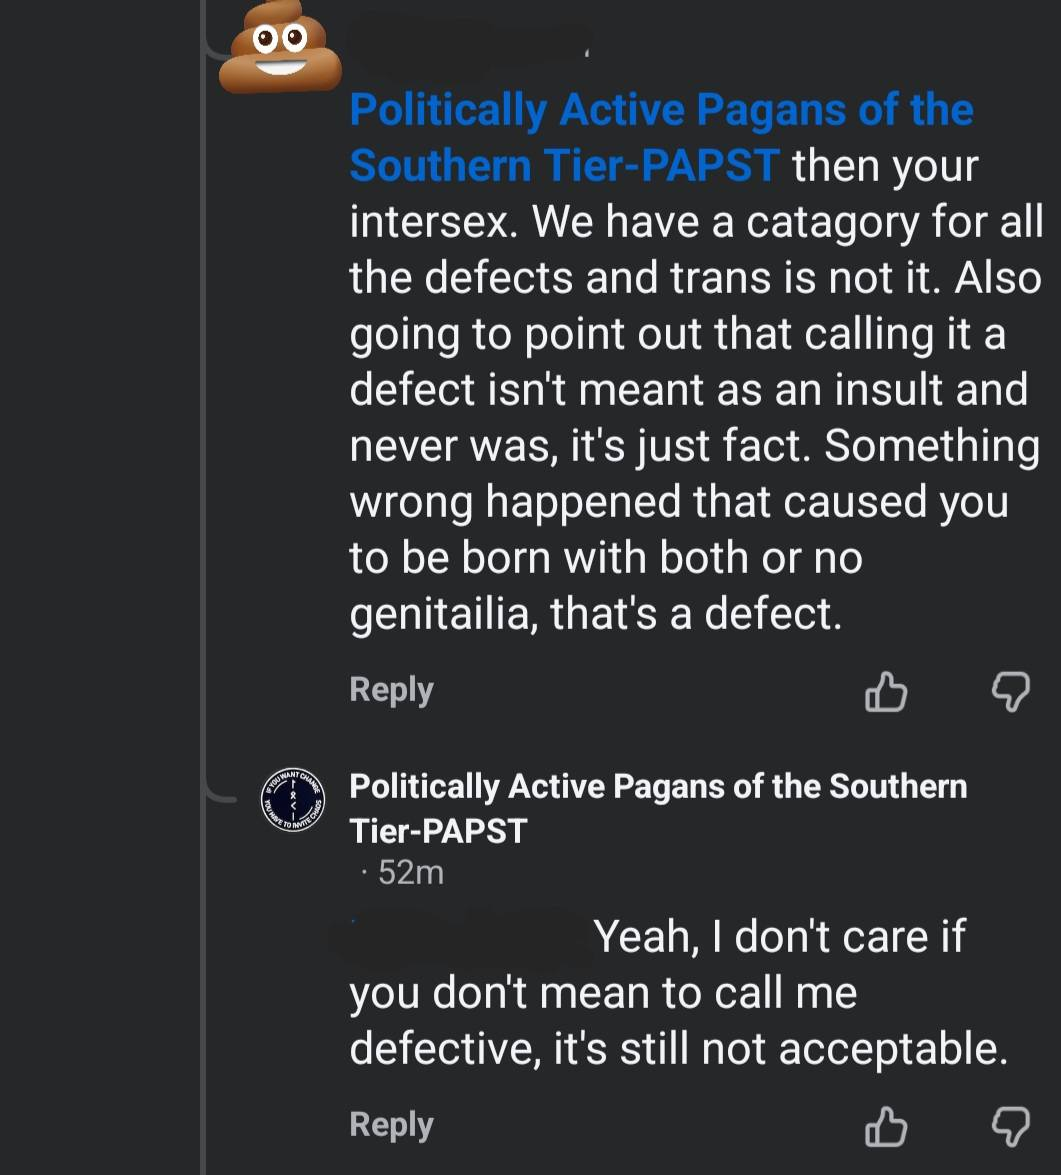Dislike the comment calling it a defect

pyautogui.click(x=1011, y=691)
